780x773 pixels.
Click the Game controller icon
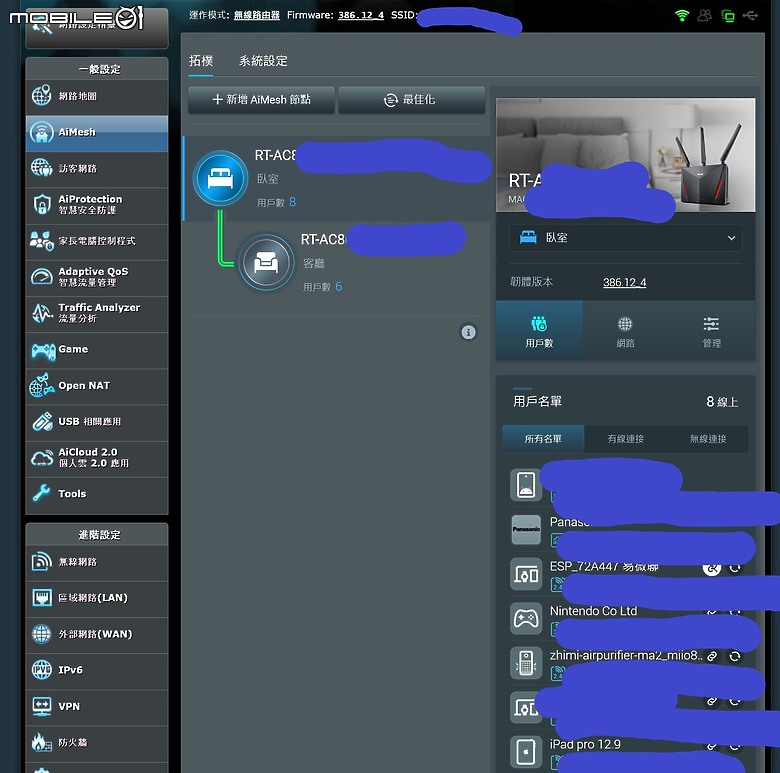[x=43, y=351]
